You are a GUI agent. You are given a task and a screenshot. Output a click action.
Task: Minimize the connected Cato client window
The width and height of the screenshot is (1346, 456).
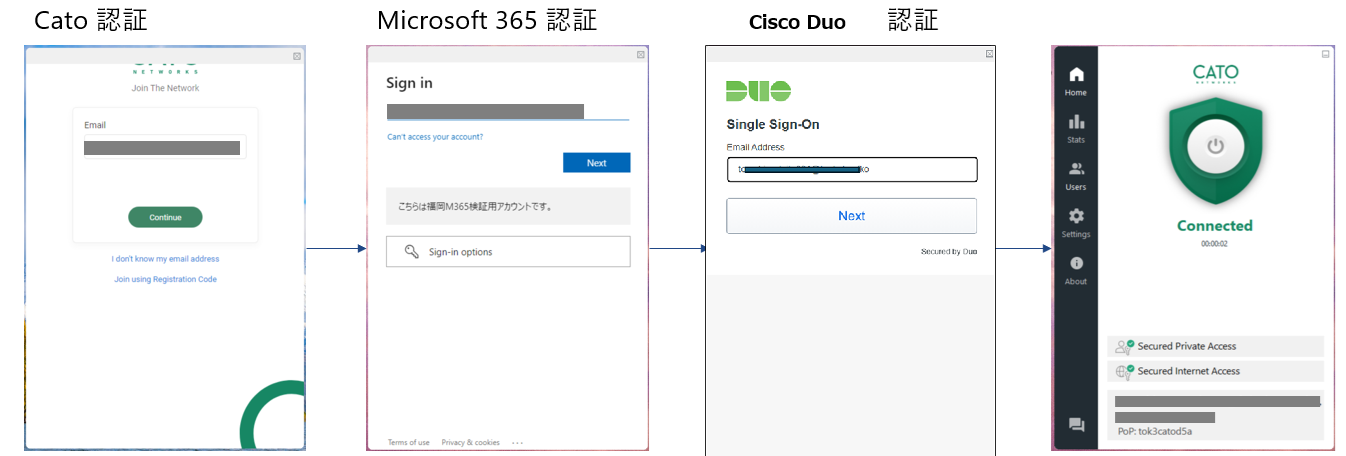[x=1326, y=54]
